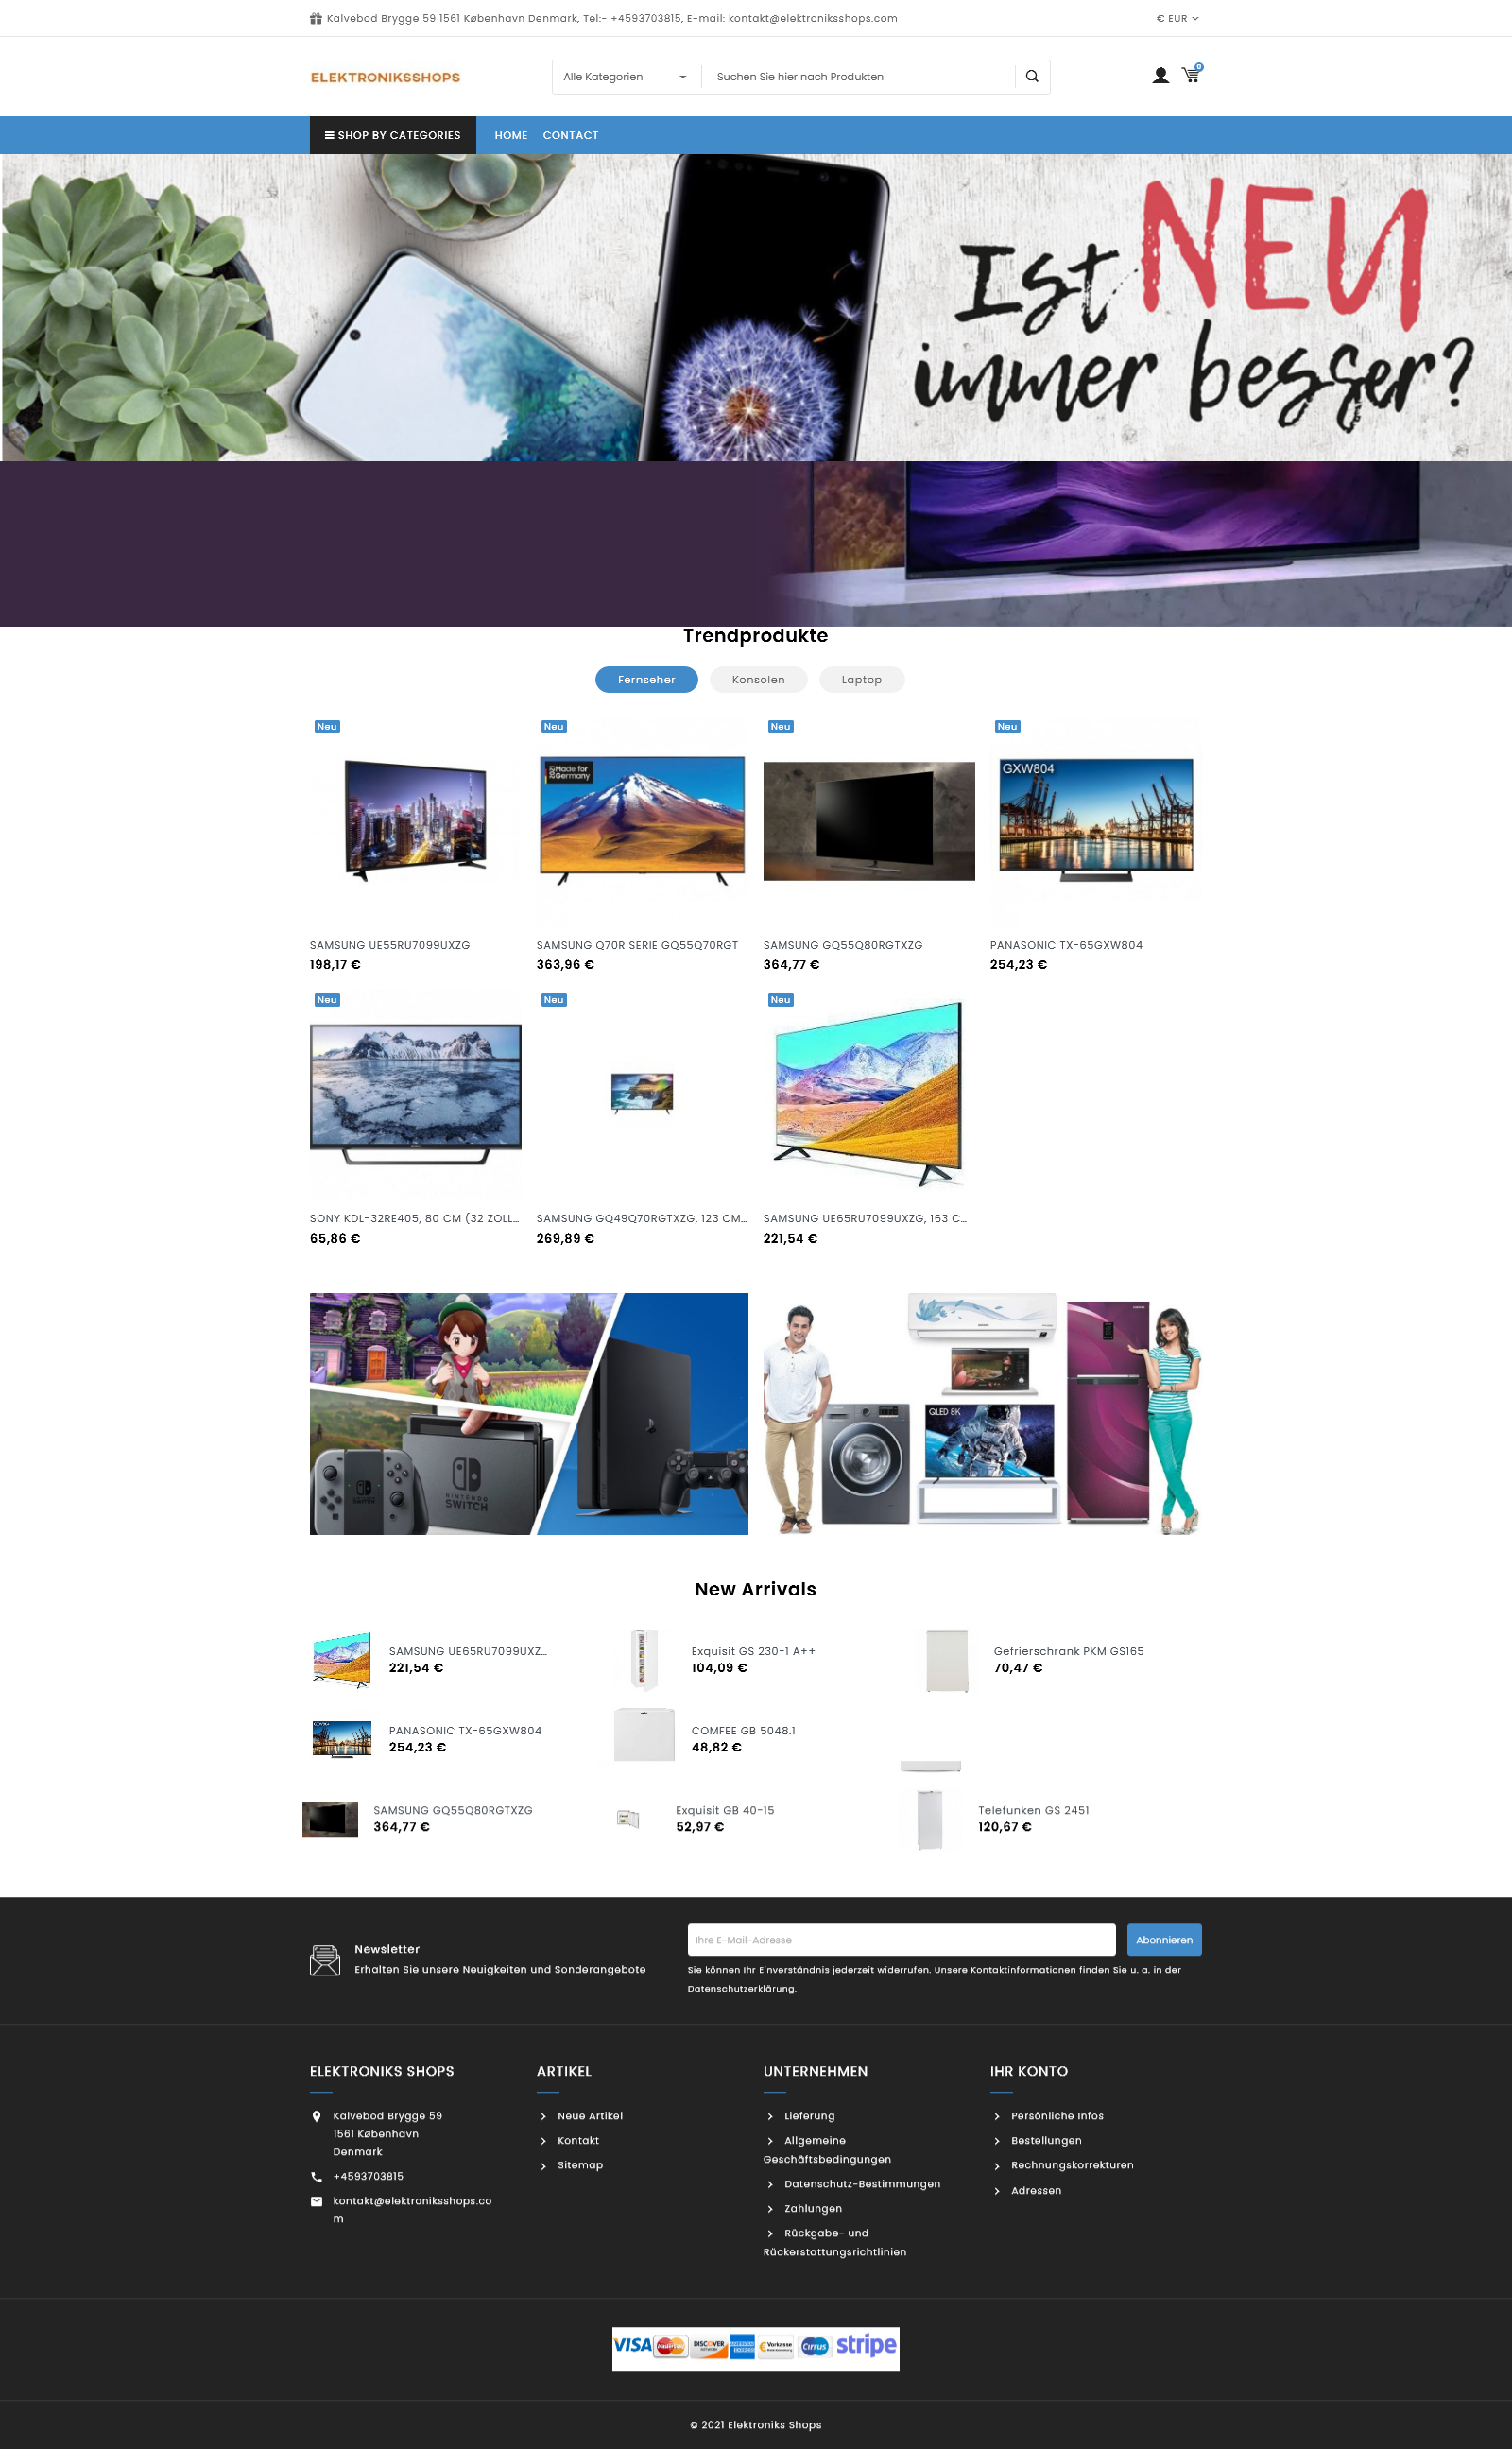The image size is (1512, 2449).
Task: Click the Stripe payment logo
Action: pyautogui.click(x=866, y=2345)
